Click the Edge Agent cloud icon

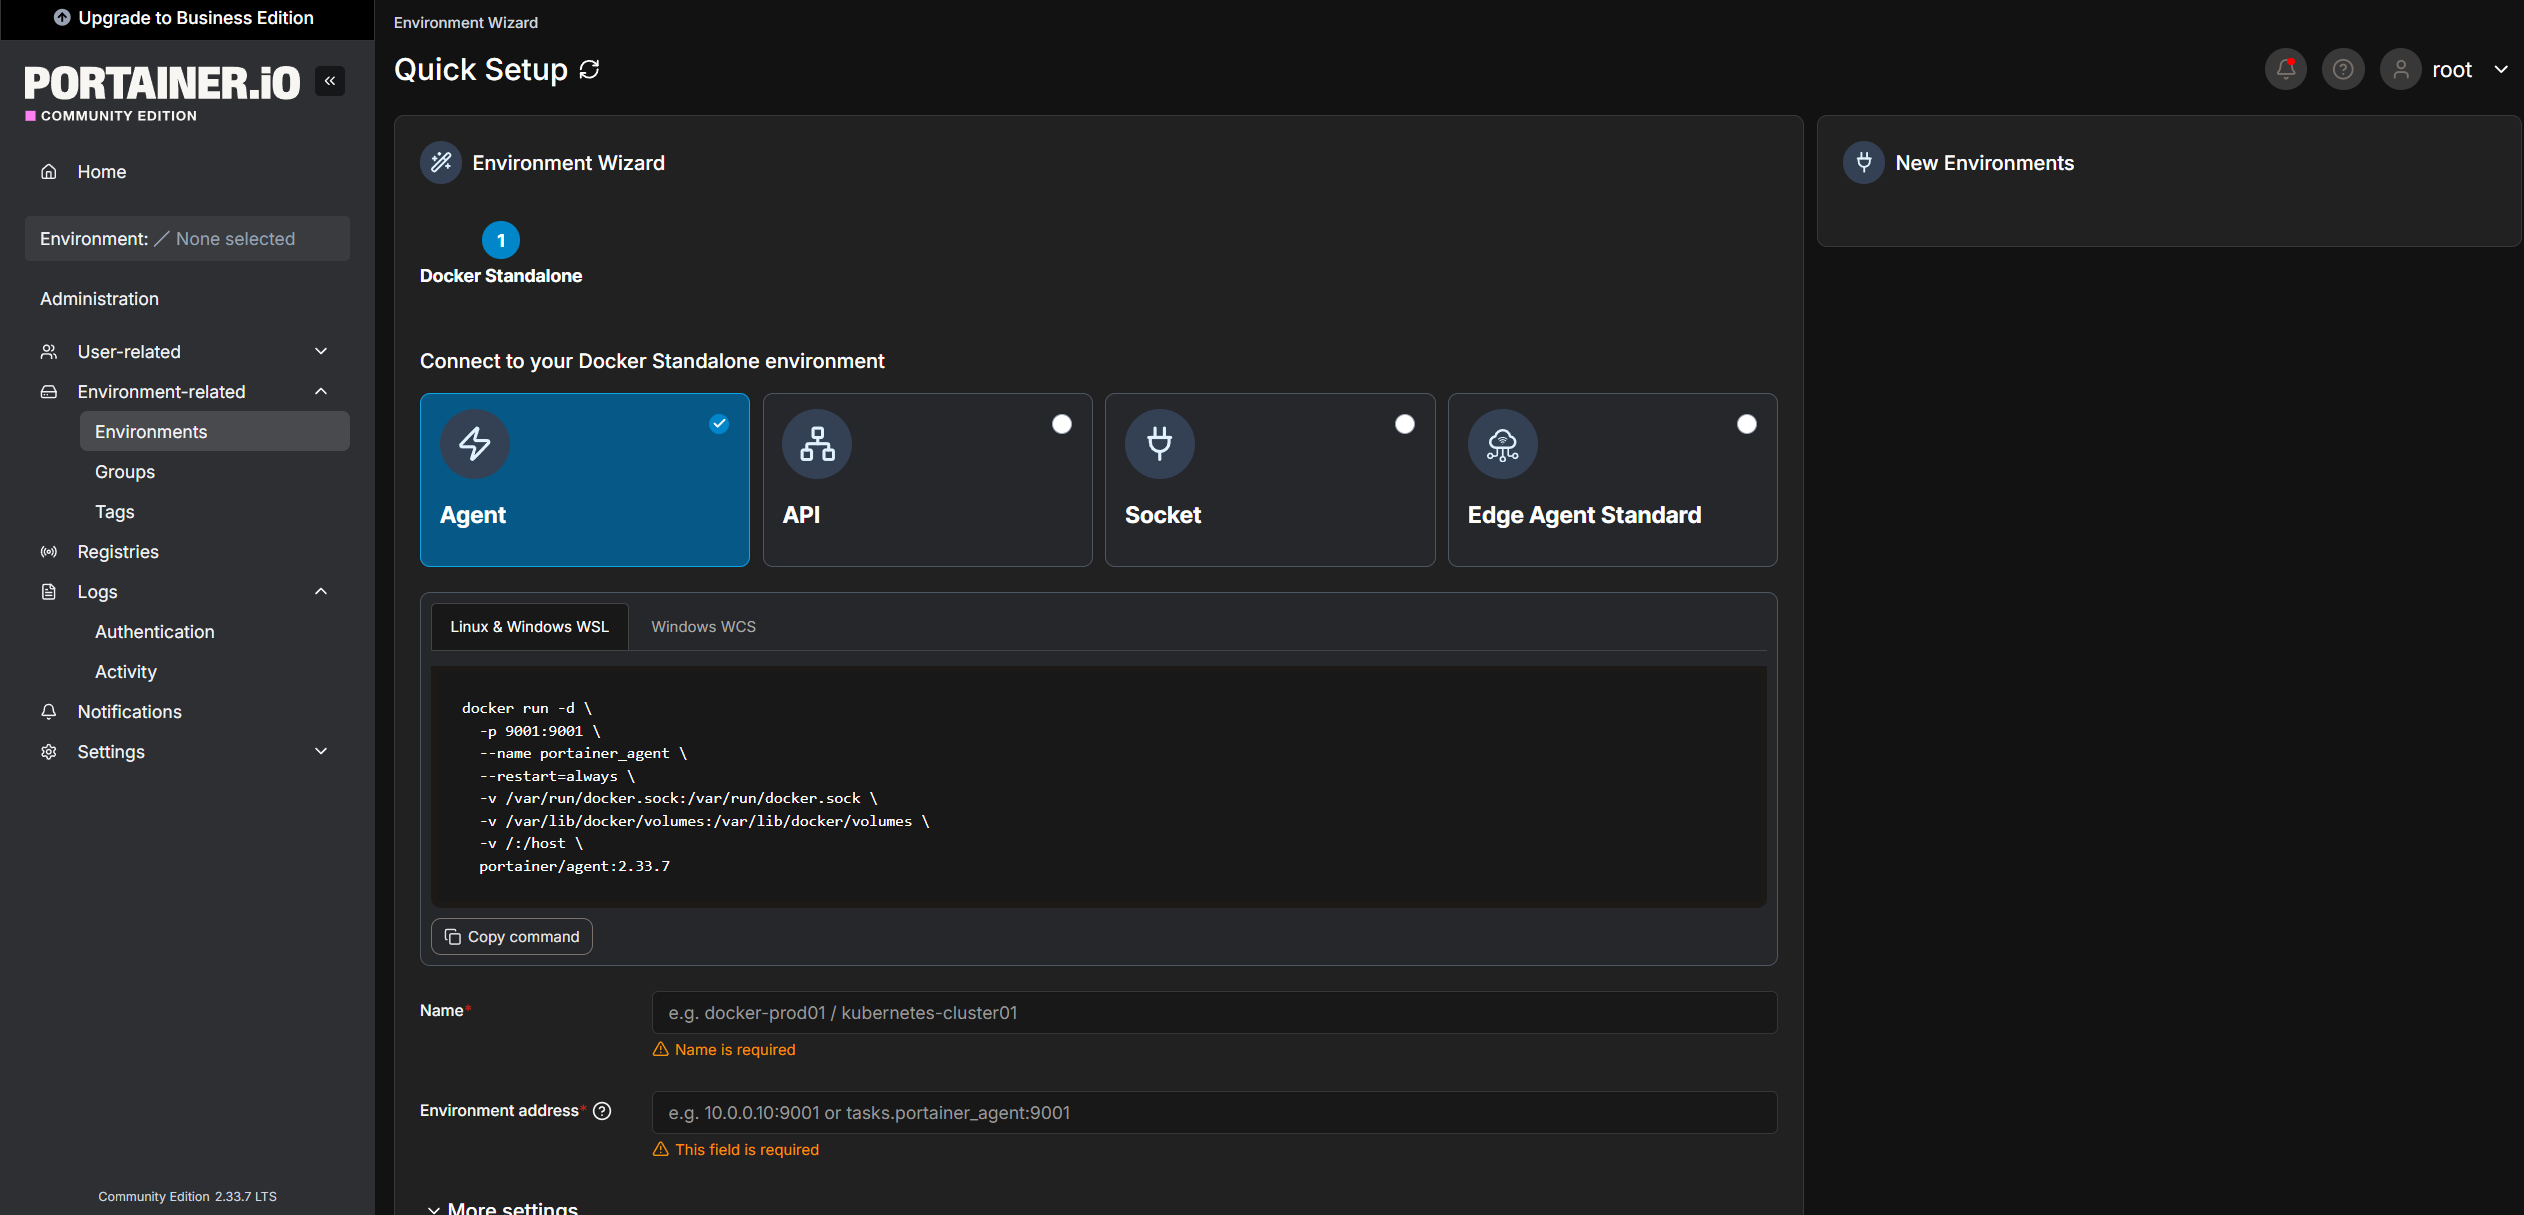point(1503,444)
